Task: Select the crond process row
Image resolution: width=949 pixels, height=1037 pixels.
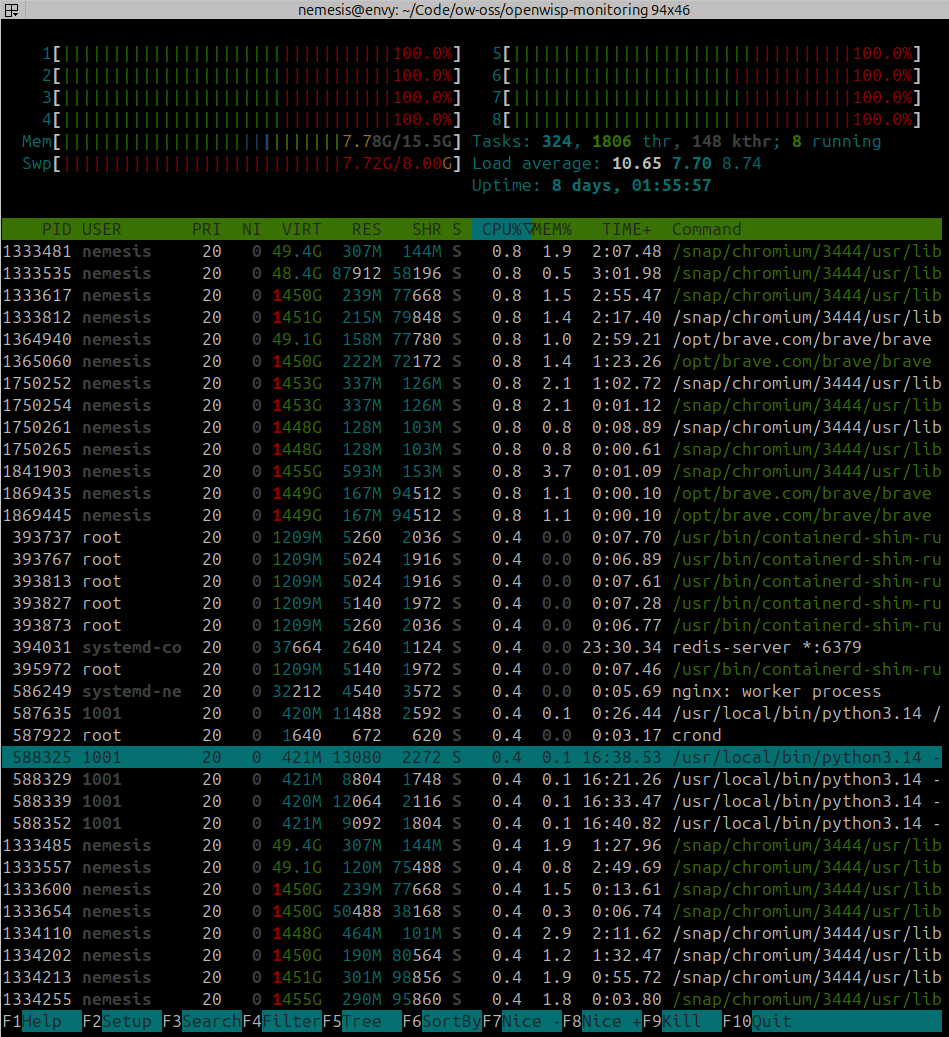Action: tap(472, 735)
